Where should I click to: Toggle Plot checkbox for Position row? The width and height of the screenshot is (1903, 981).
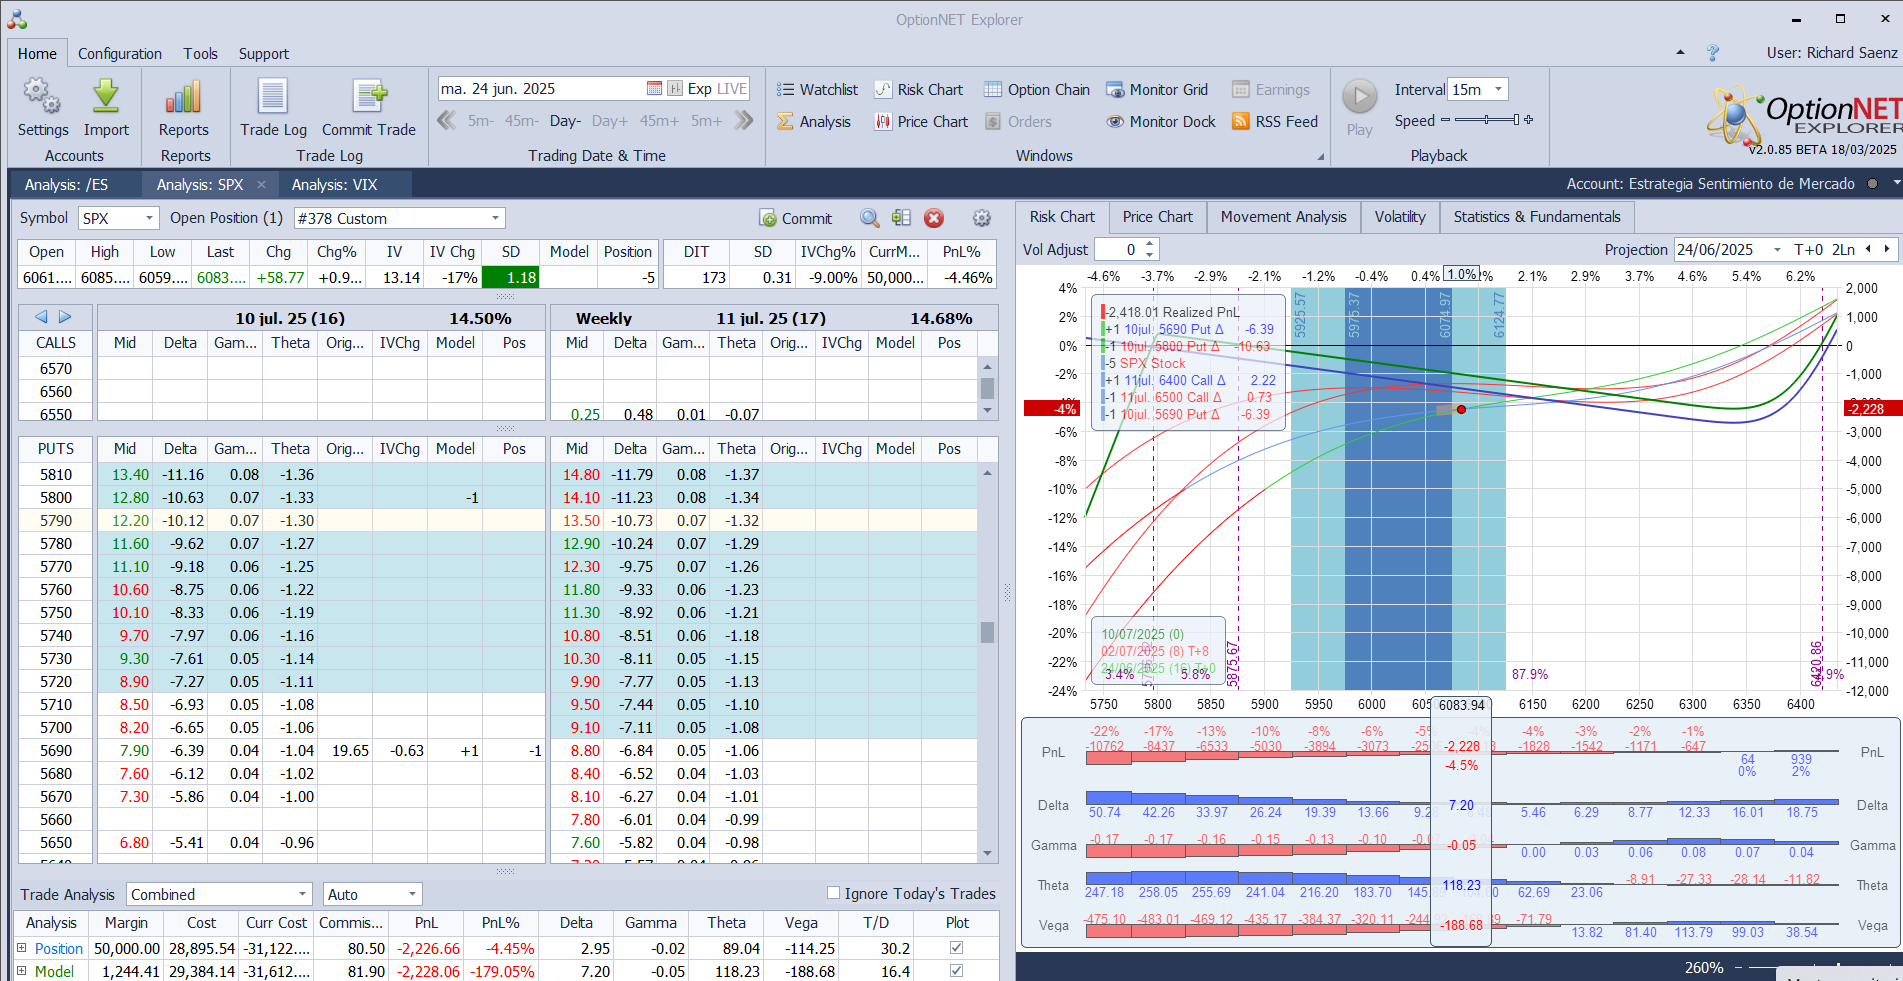[957, 947]
